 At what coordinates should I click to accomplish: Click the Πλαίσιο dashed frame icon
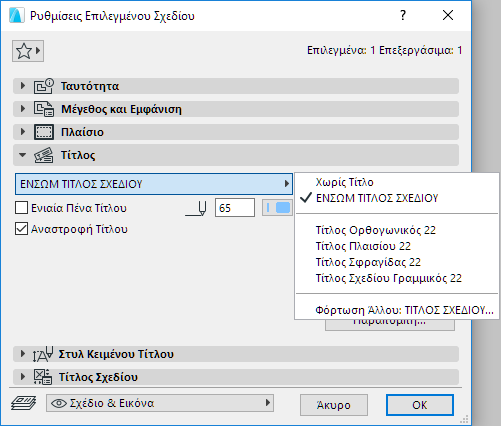click(x=43, y=132)
